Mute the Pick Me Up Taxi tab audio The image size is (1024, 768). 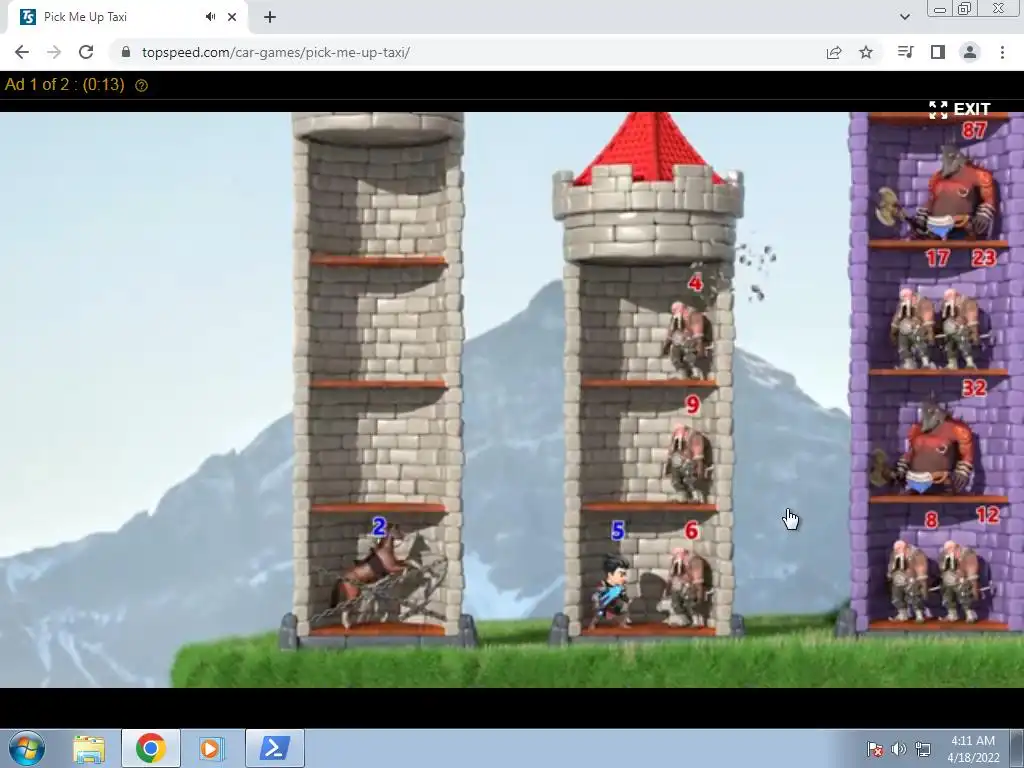[x=210, y=17]
